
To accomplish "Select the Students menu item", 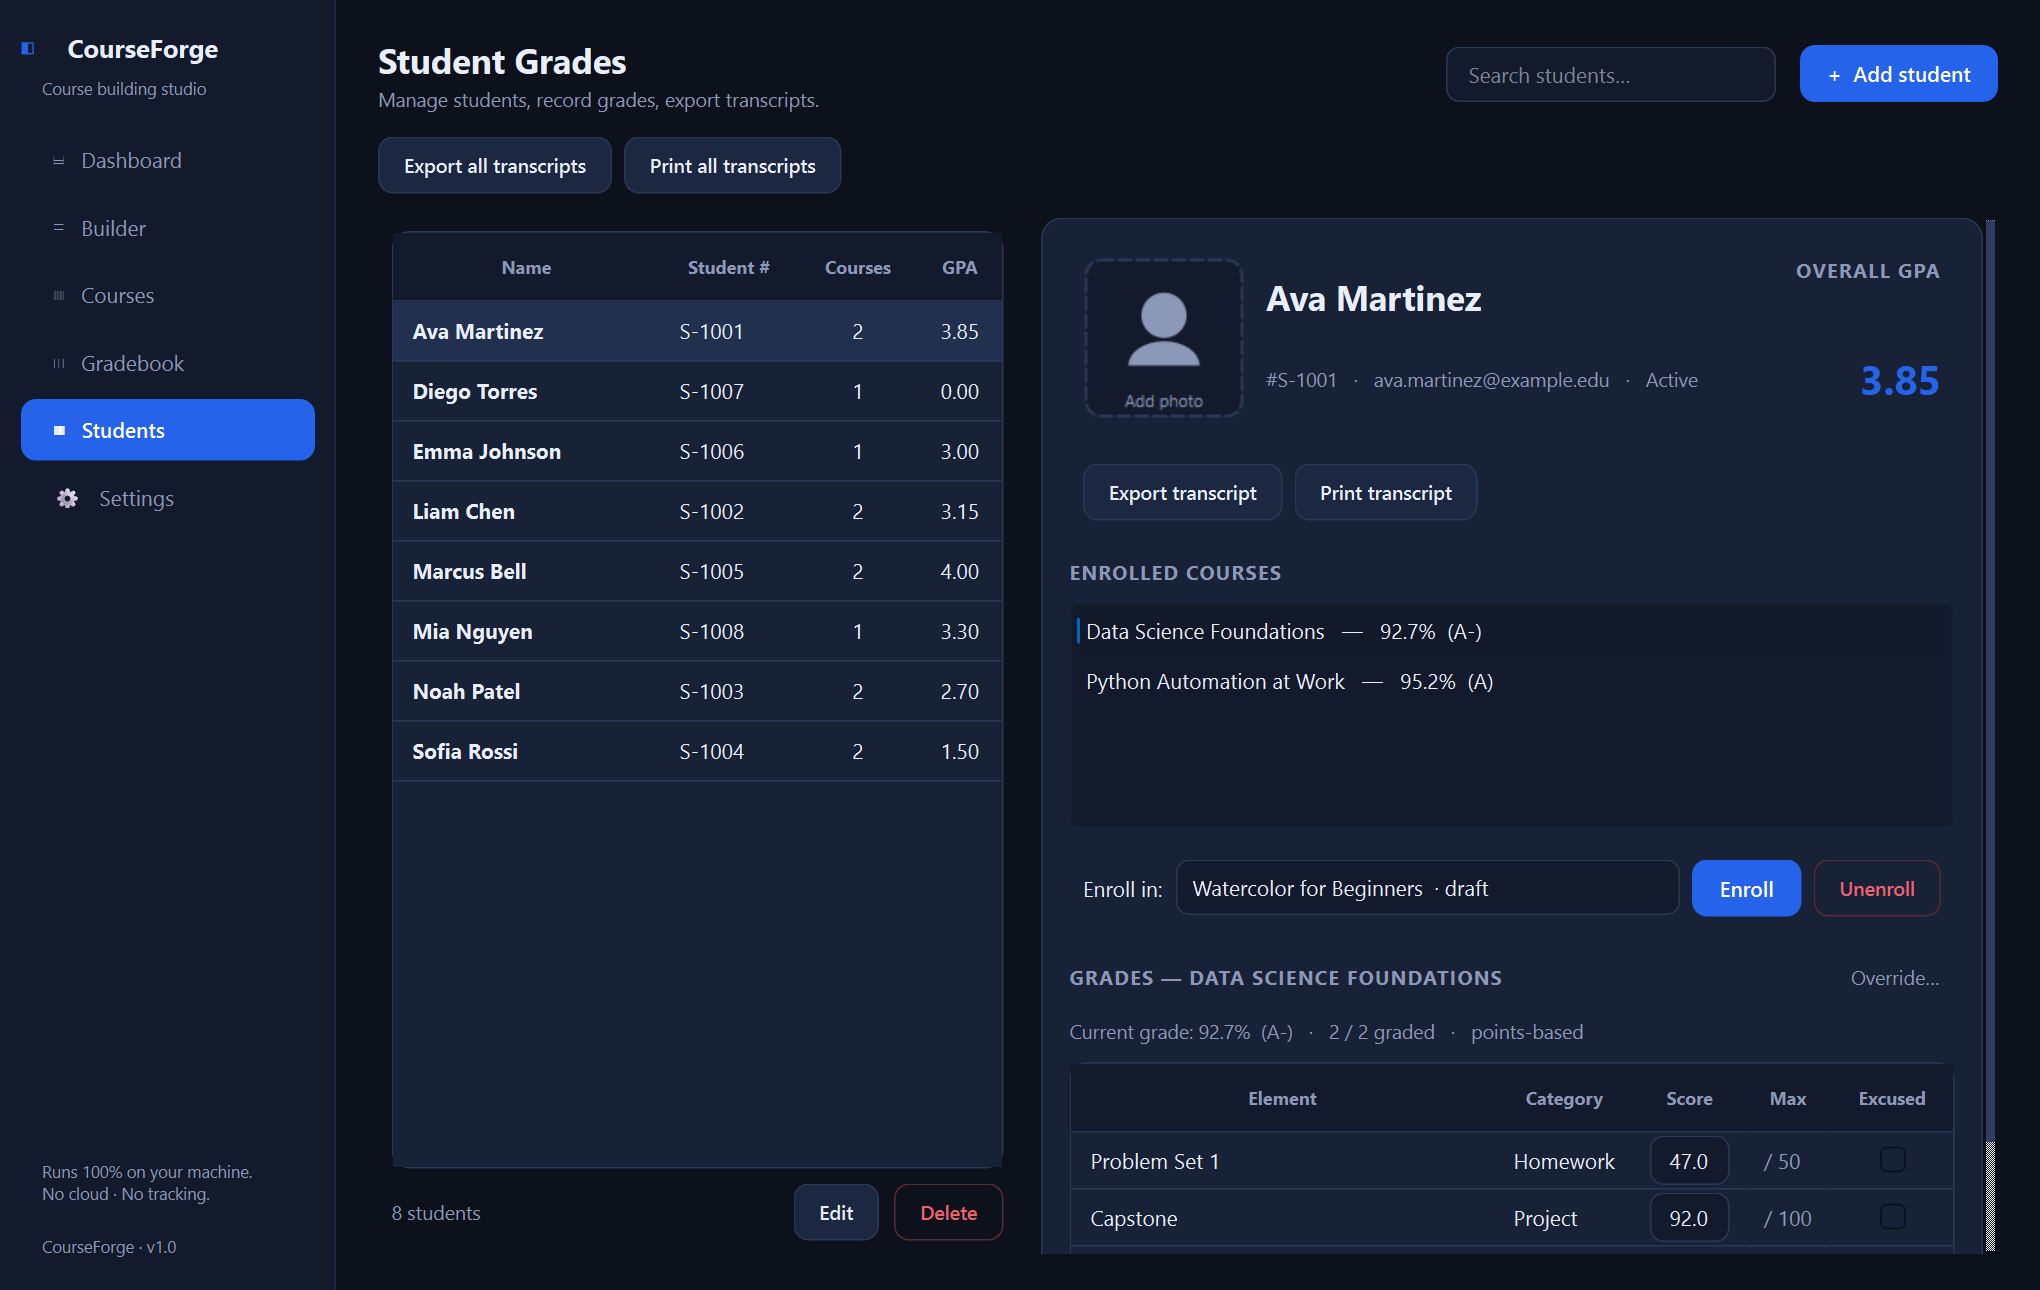I will (x=168, y=431).
